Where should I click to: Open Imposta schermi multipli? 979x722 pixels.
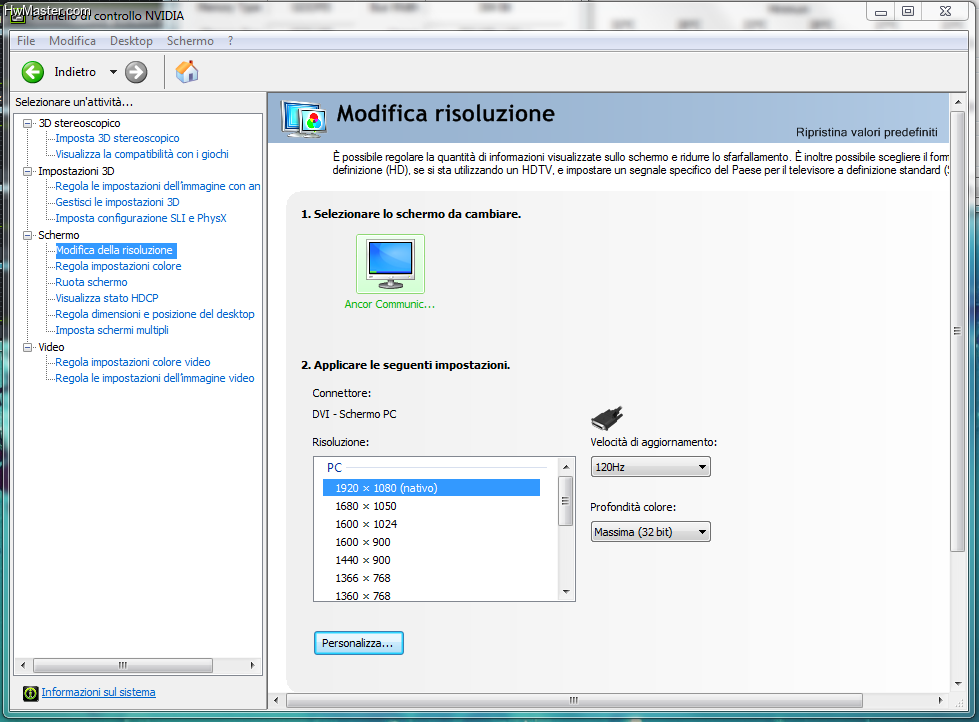112,330
